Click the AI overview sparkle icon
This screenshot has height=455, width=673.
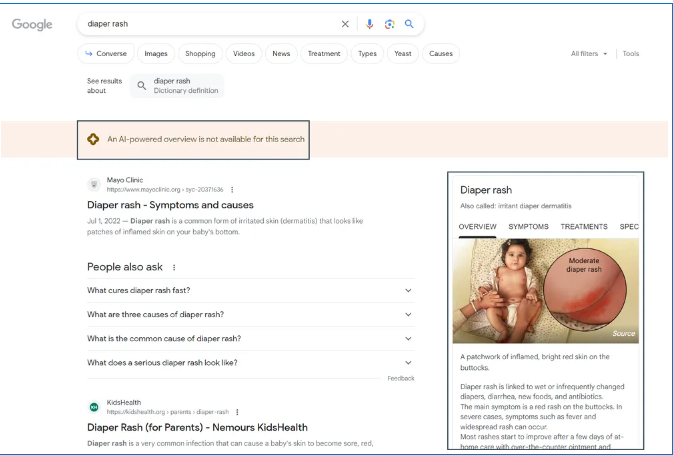point(93,139)
